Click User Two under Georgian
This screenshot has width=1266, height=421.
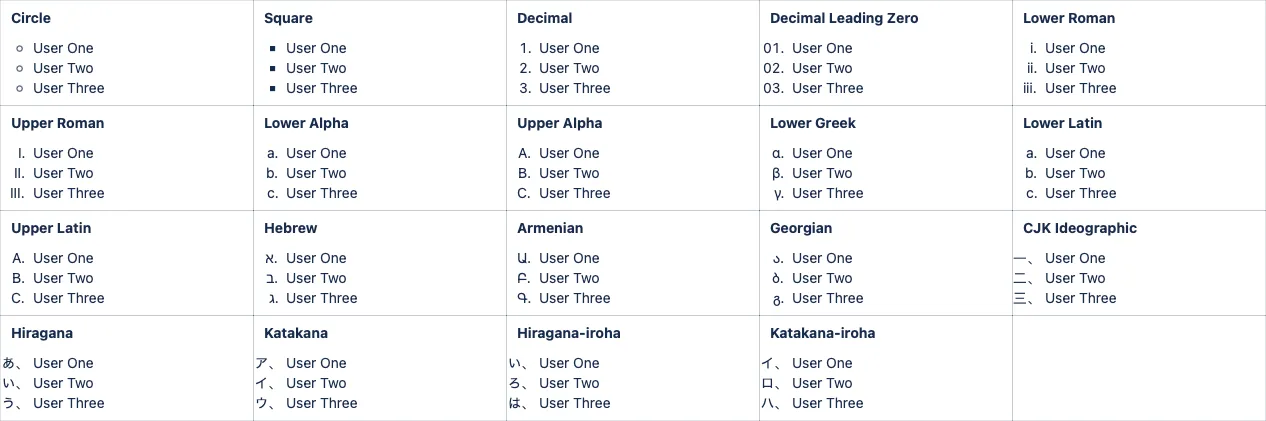[x=822, y=278]
